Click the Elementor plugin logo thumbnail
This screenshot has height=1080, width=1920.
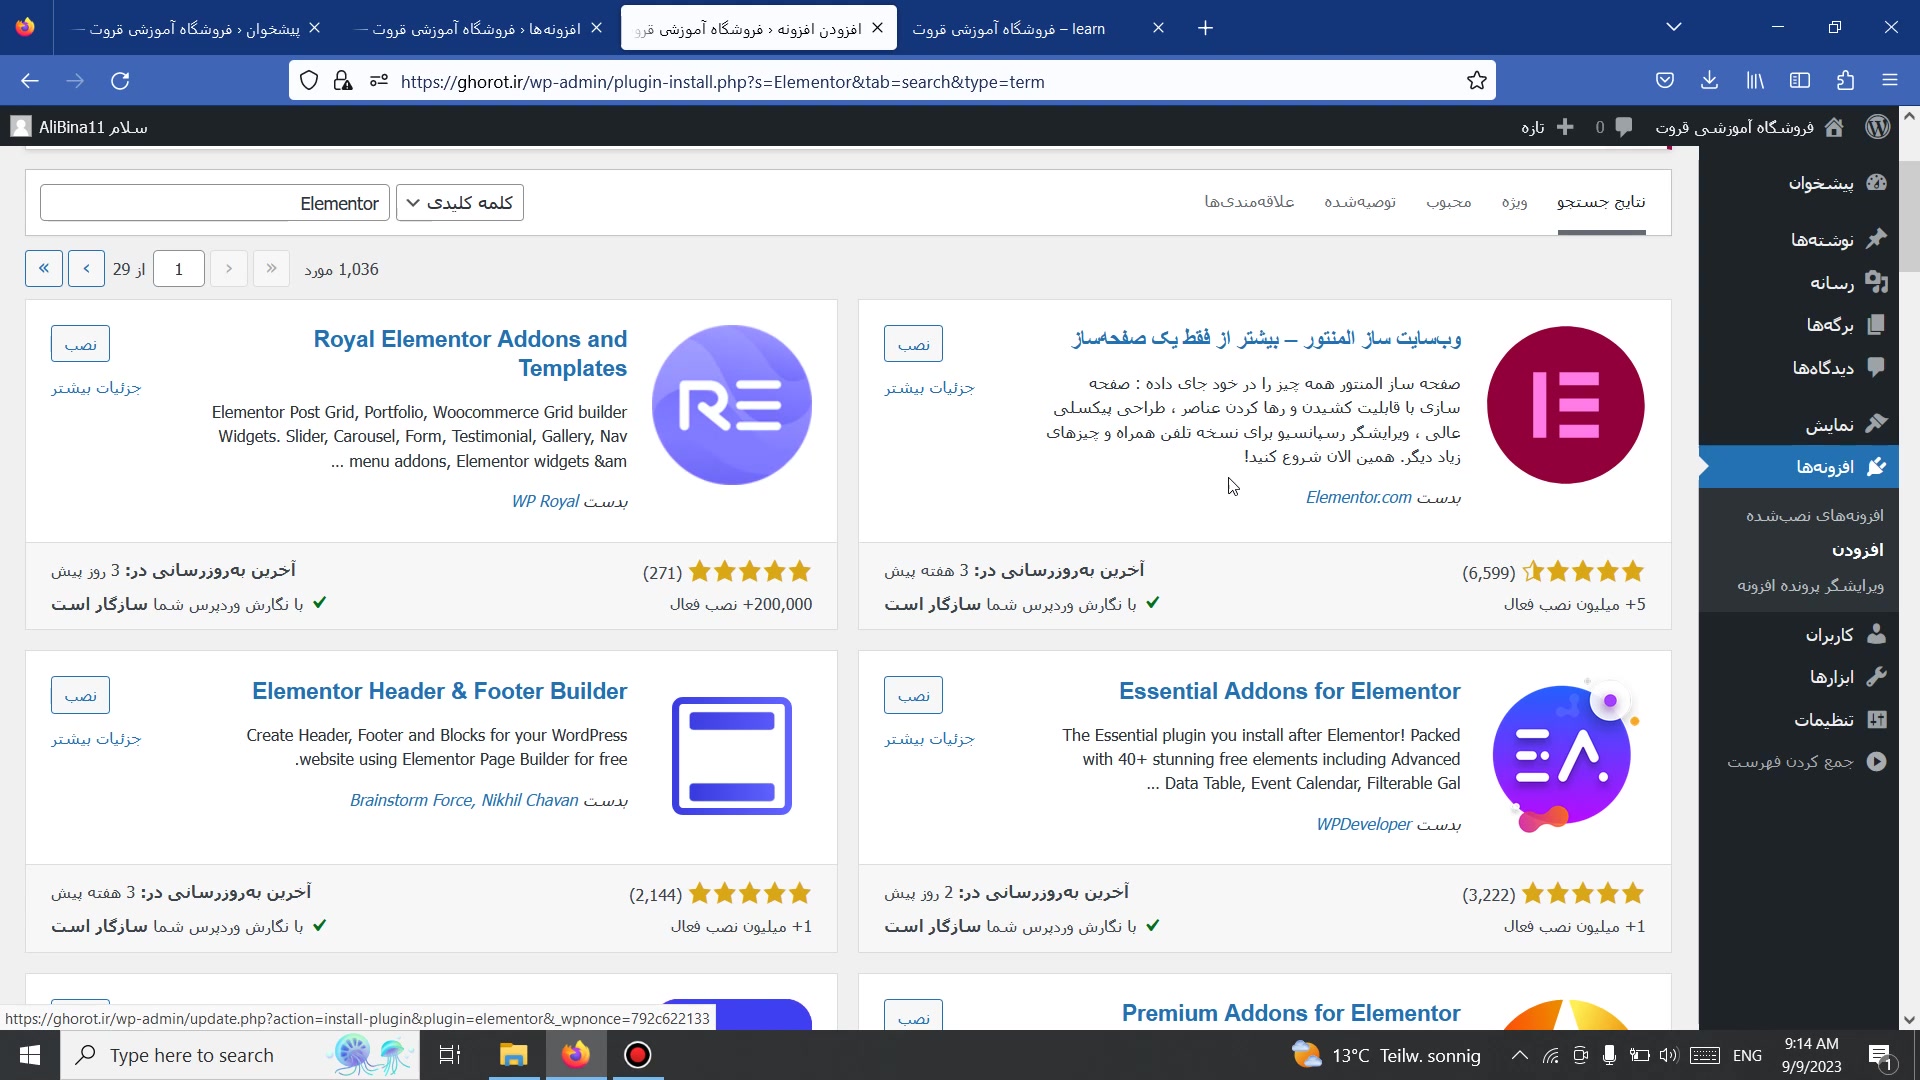(1565, 405)
